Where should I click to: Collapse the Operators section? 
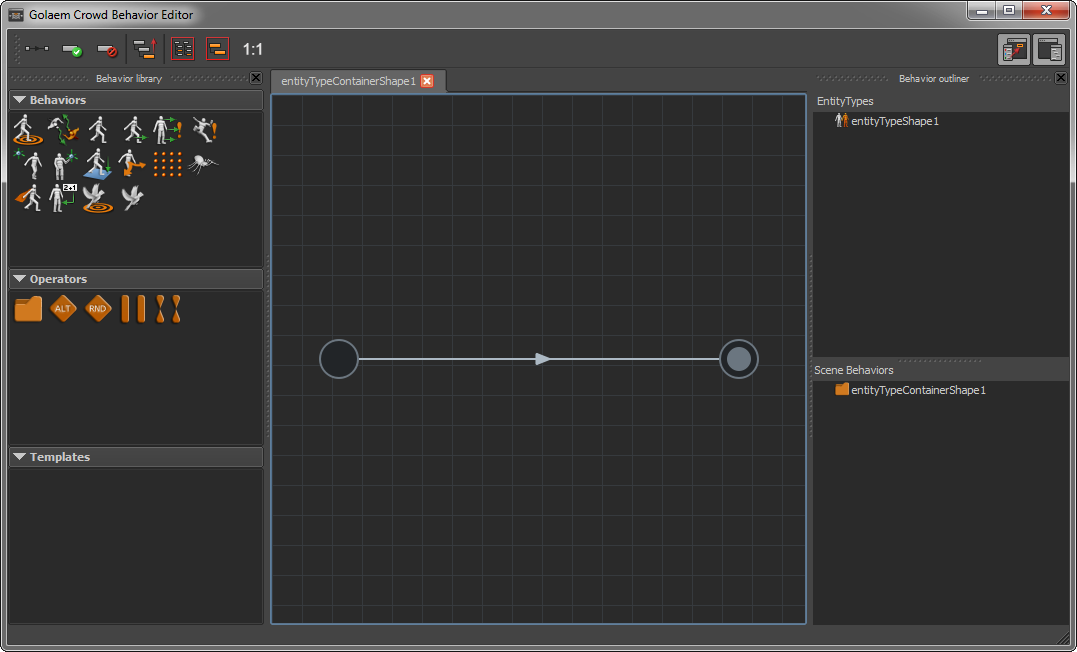[136, 279]
